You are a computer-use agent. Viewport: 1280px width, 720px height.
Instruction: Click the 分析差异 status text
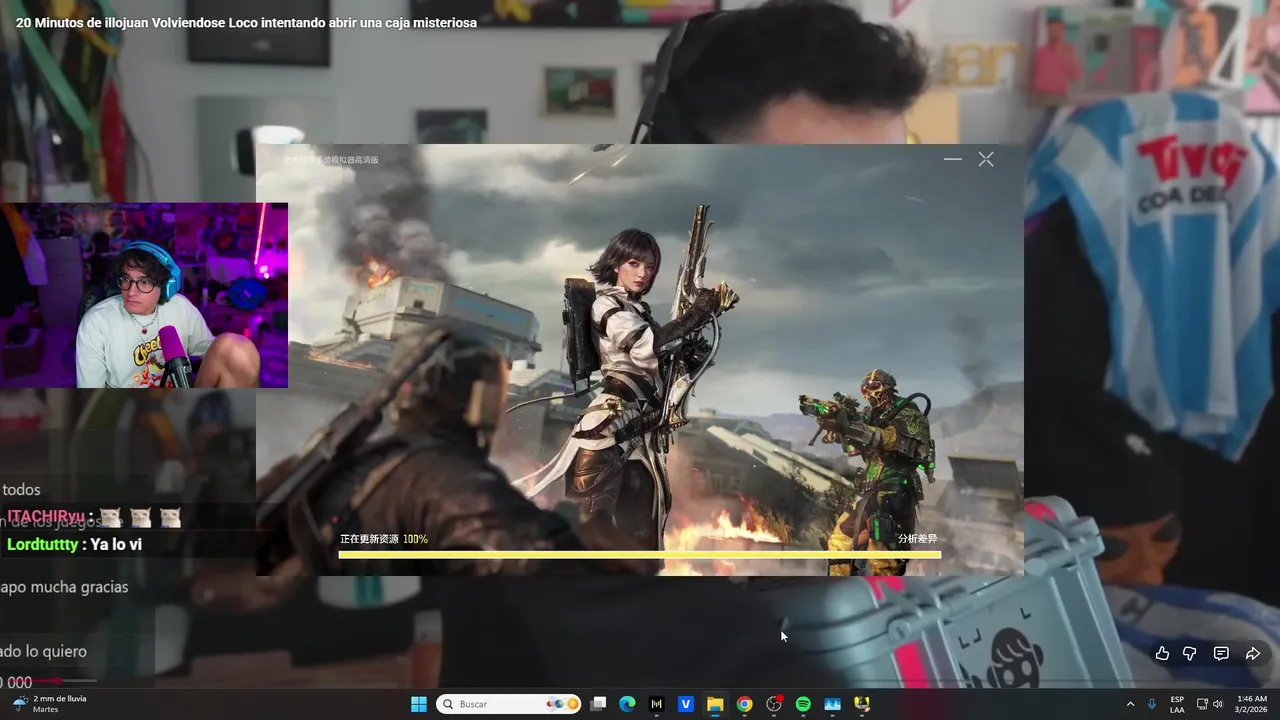(x=917, y=539)
